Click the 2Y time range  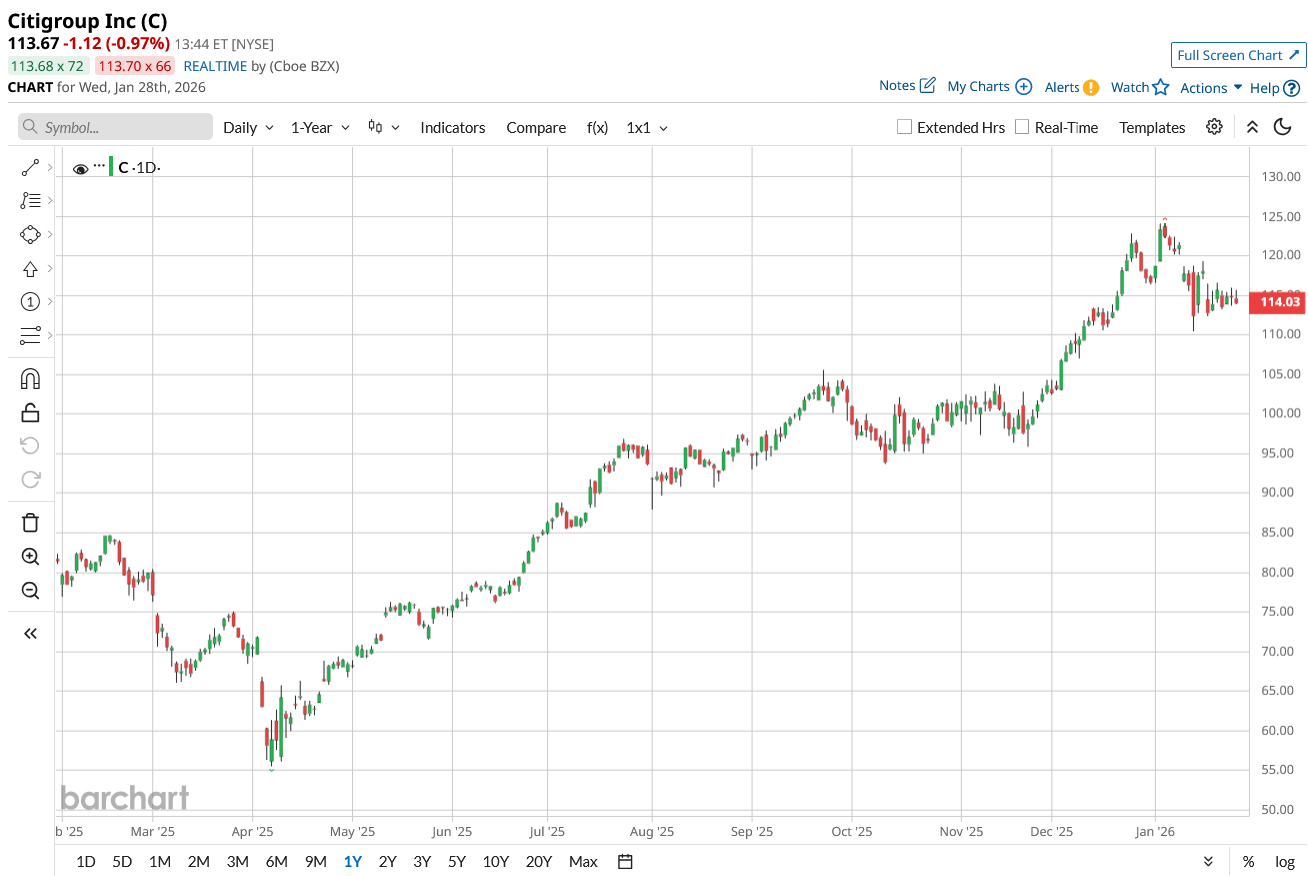[387, 862]
